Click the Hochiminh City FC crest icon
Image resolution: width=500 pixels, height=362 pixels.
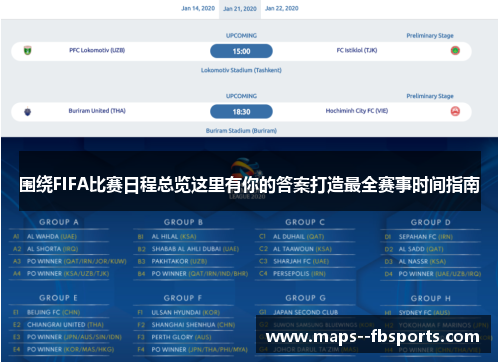[455, 111]
